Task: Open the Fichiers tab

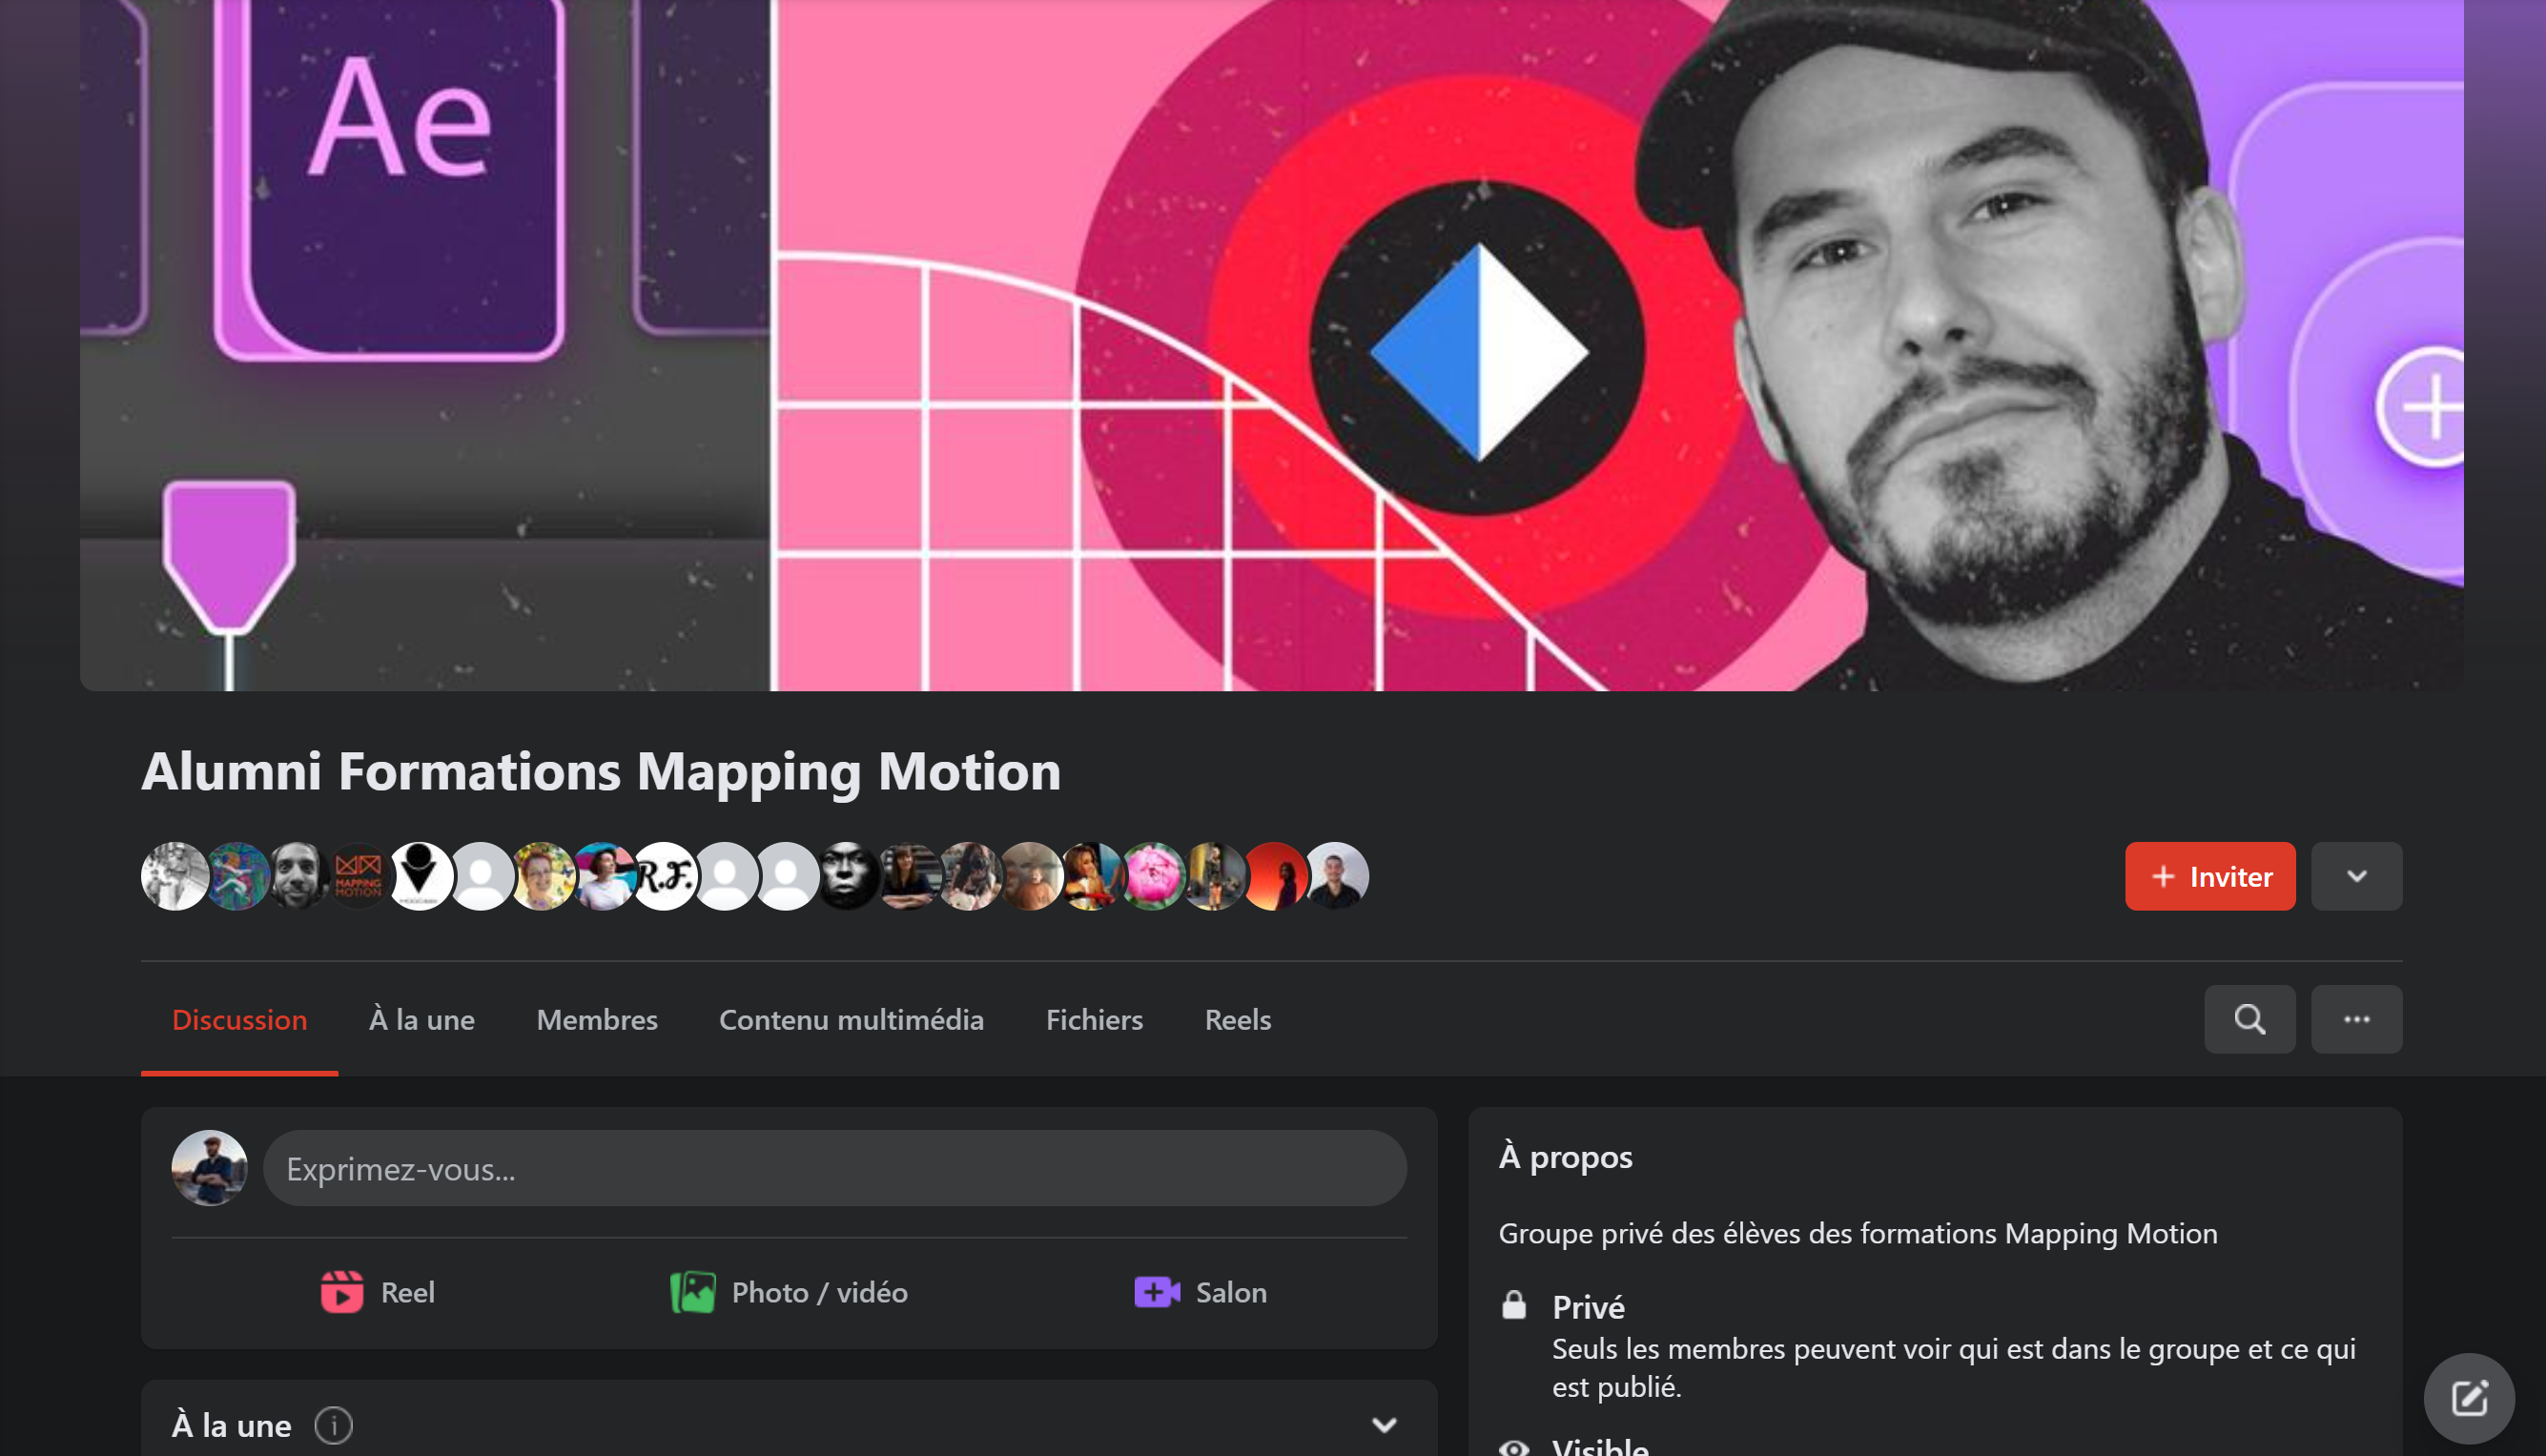Action: pyautogui.click(x=1093, y=1019)
